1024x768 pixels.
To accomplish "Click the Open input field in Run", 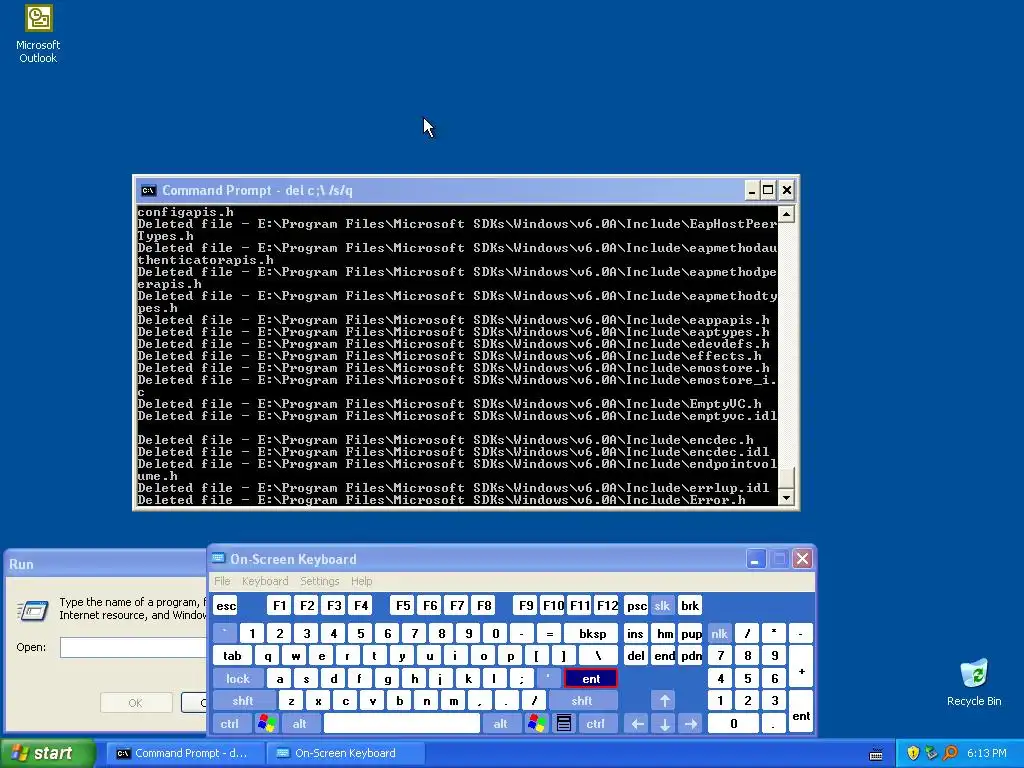I will [x=133, y=647].
